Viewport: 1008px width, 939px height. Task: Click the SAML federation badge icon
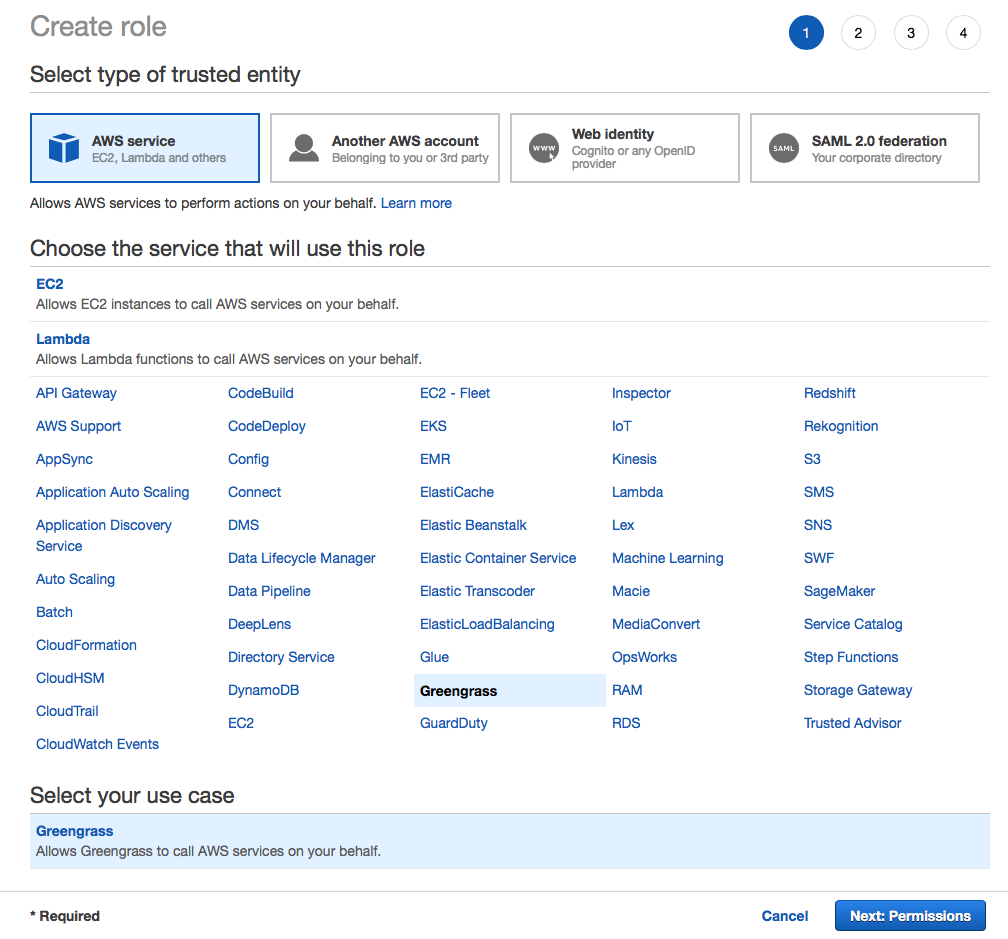pos(784,148)
